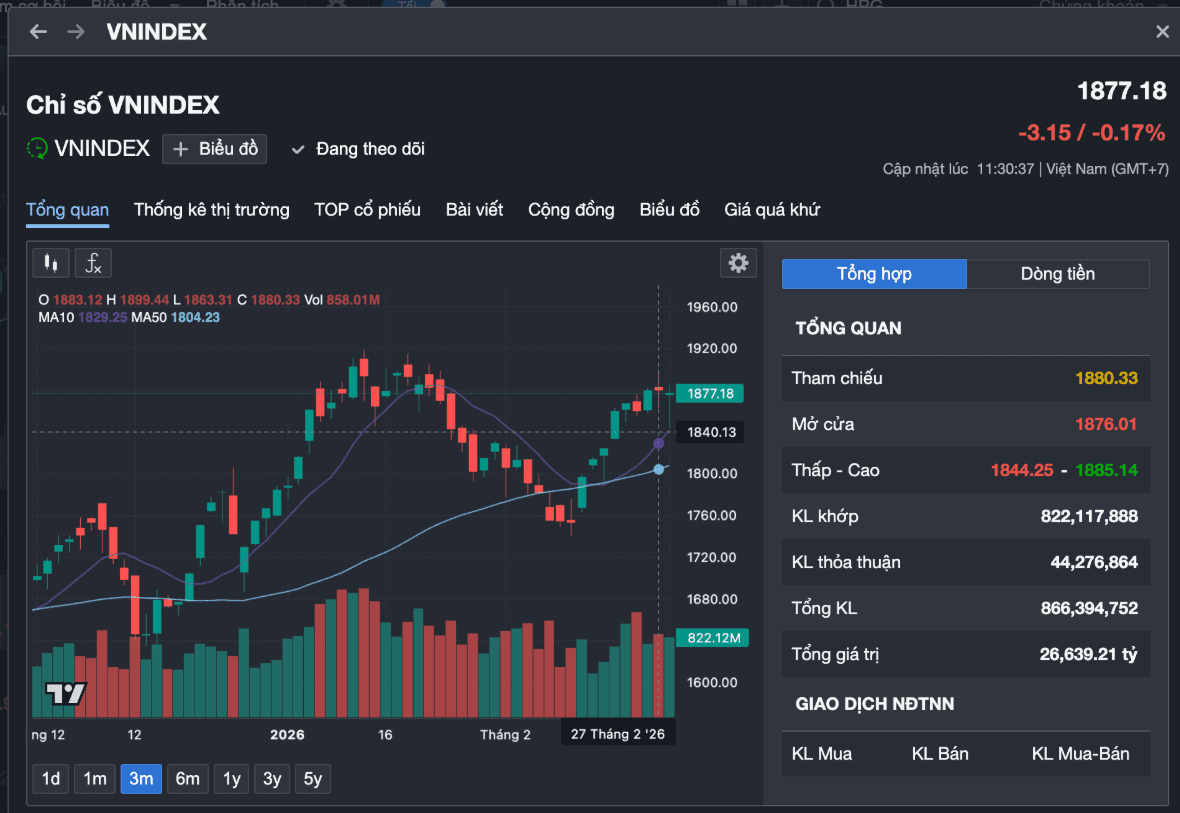1180x813 pixels.
Task: Click the 822.12M volume label
Action: 713,638
